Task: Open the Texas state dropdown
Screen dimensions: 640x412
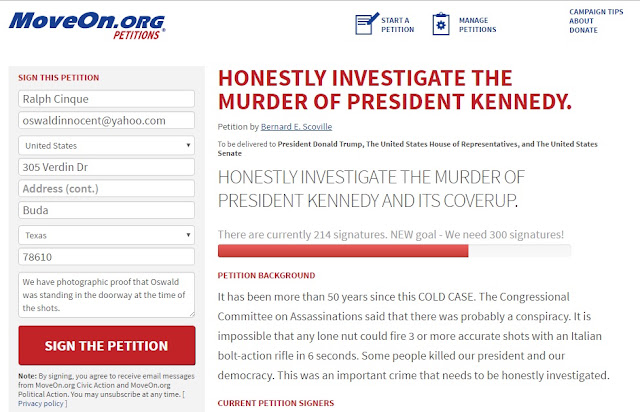Action: point(107,235)
